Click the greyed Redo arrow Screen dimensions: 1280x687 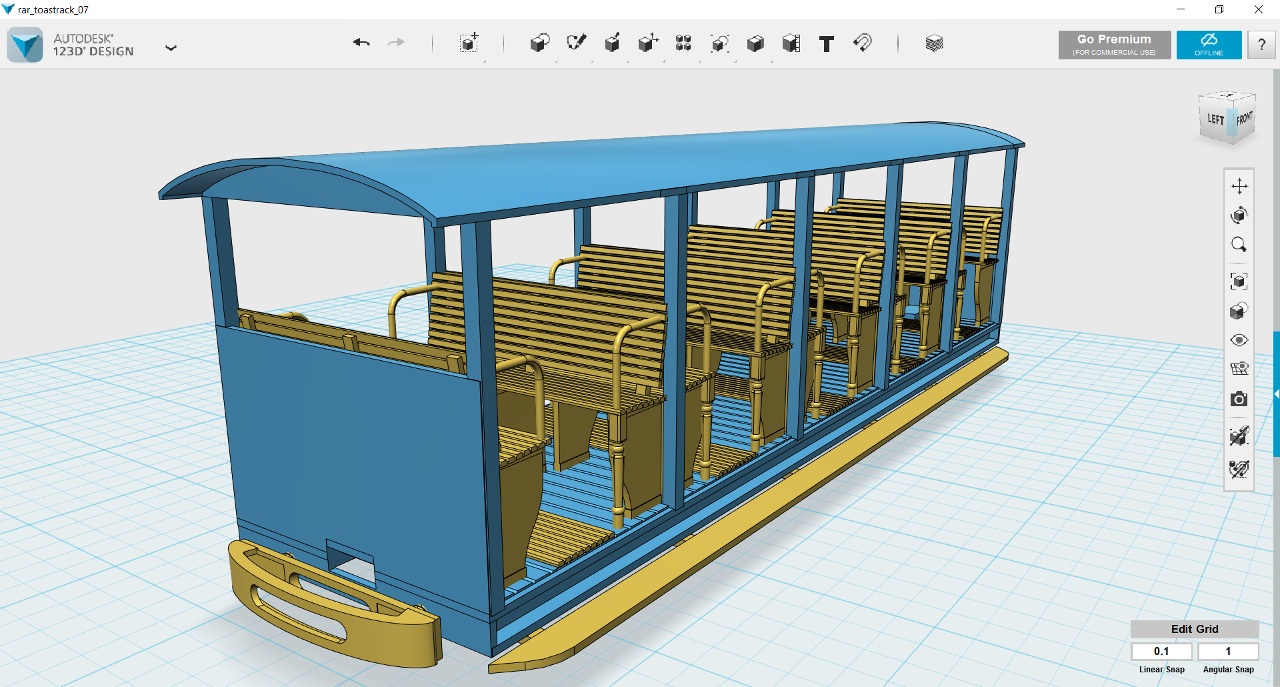396,43
